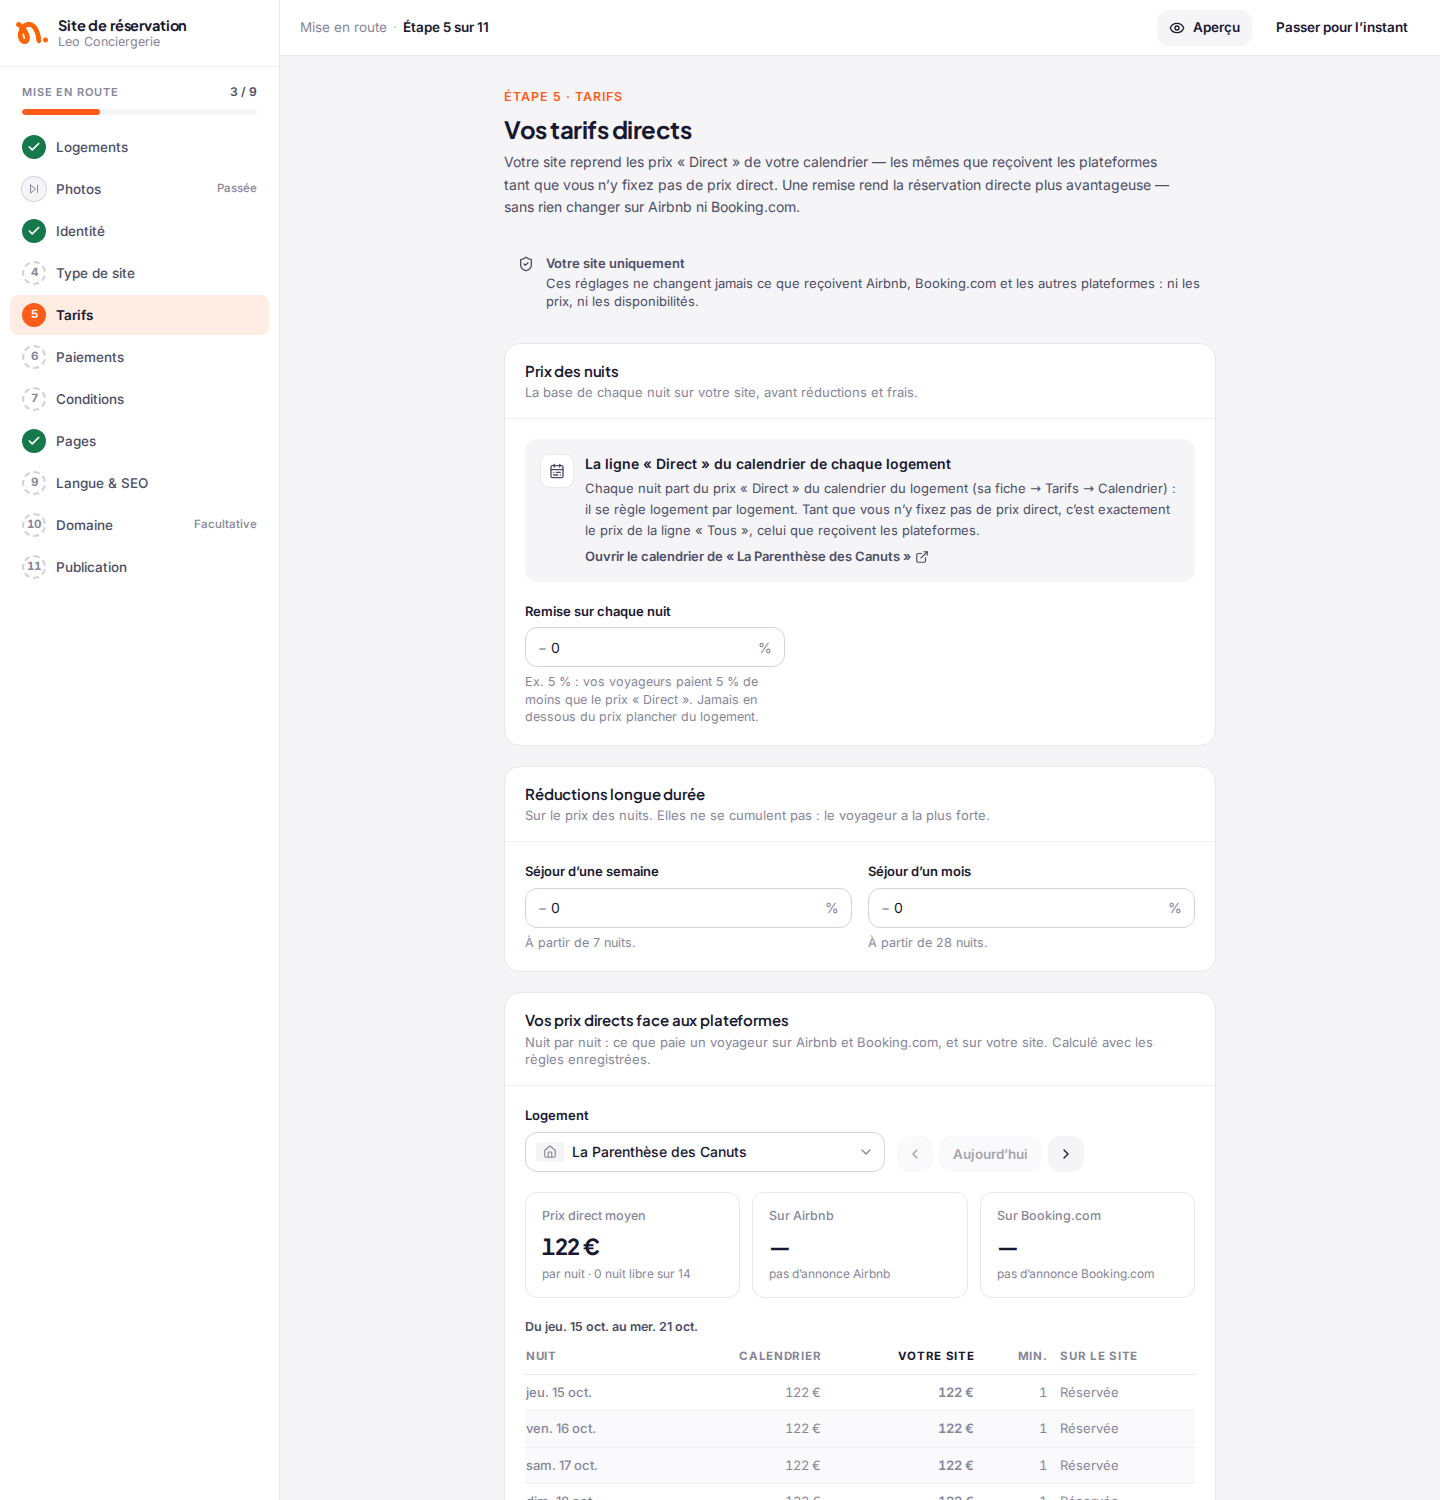Click the eye icon in the Aperçu button

point(1177,28)
